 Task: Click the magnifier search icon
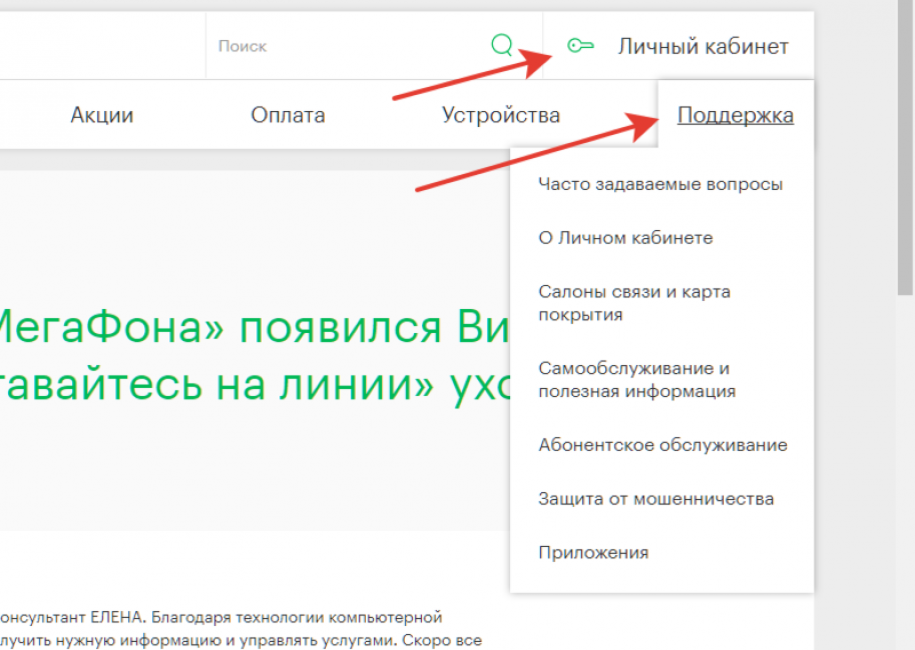tap(502, 45)
